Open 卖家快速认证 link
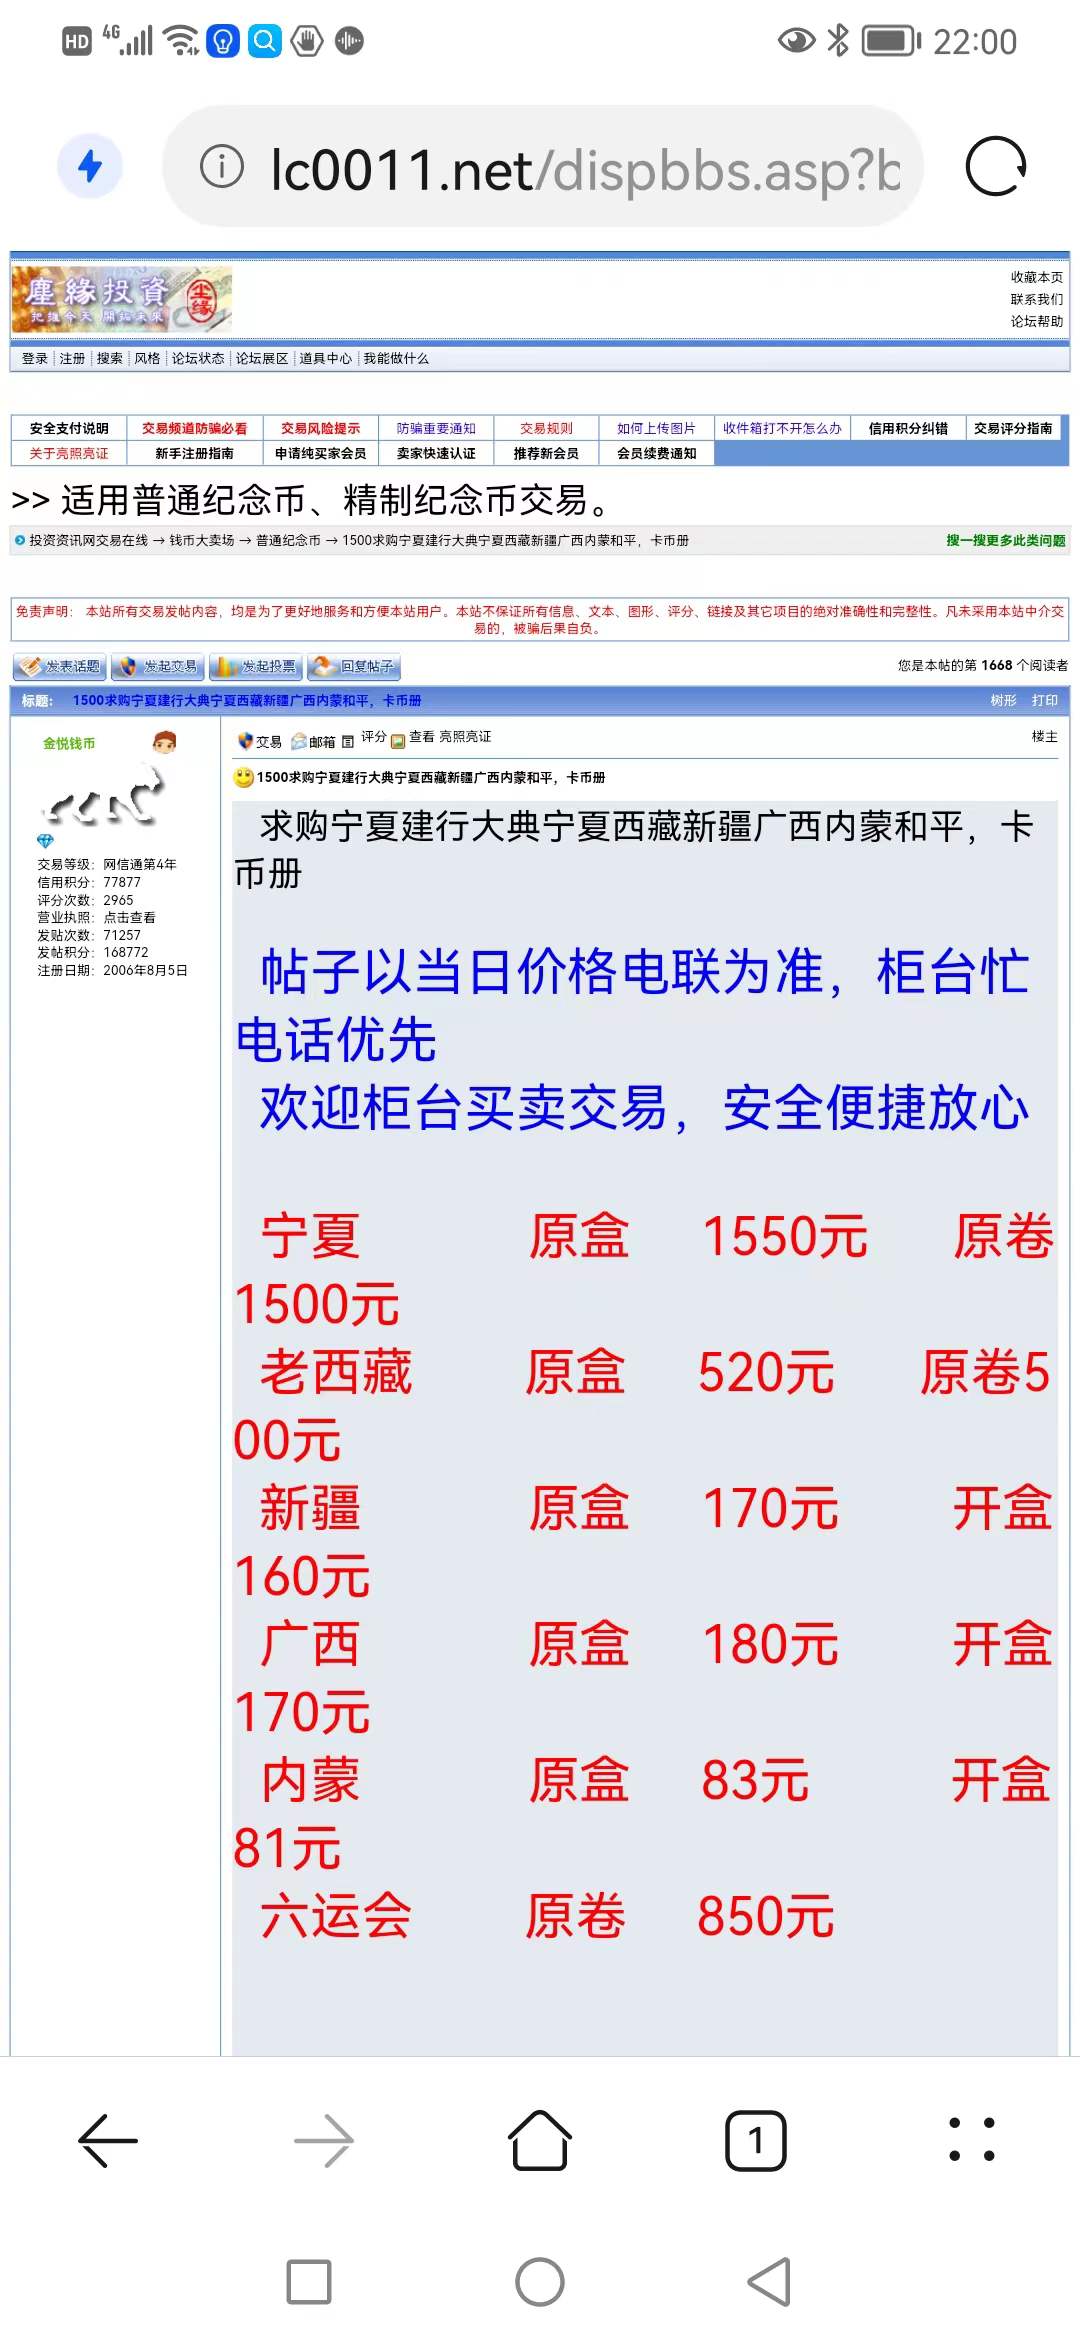Viewport: 1080px width, 2340px height. pos(436,453)
